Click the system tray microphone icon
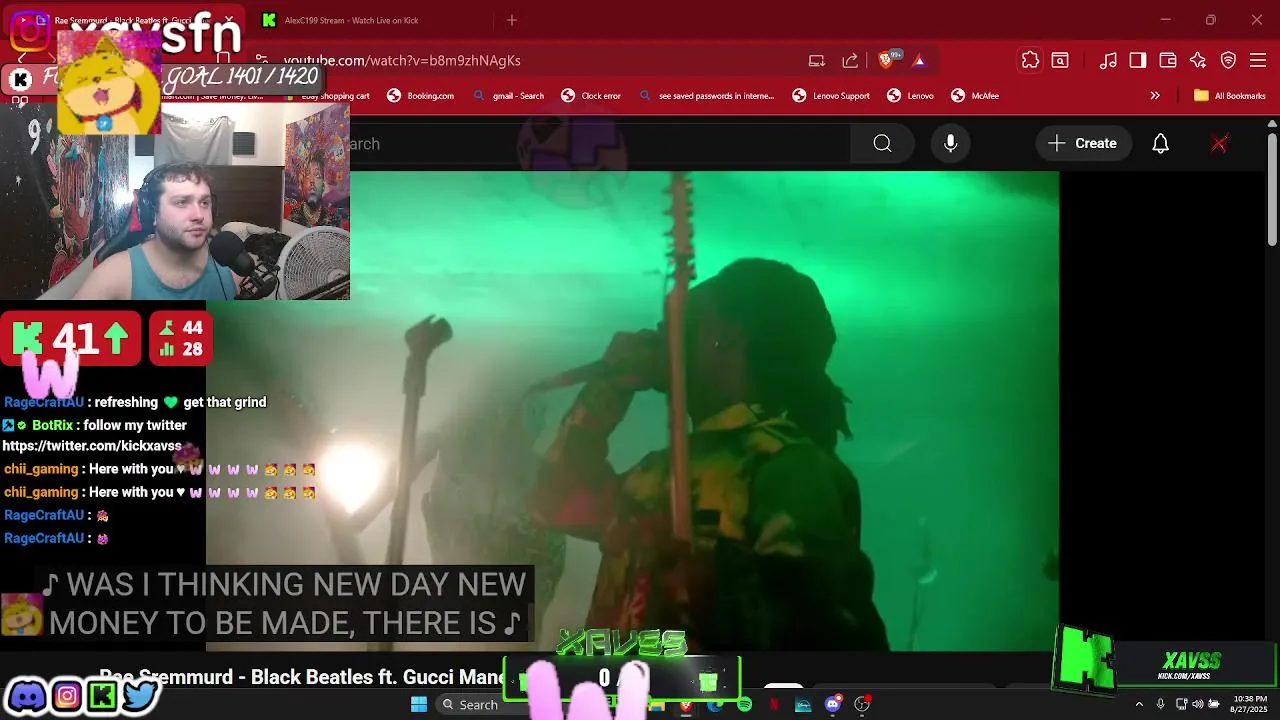The height and width of the screenshot is (720, 1280). click(1160, 705)
